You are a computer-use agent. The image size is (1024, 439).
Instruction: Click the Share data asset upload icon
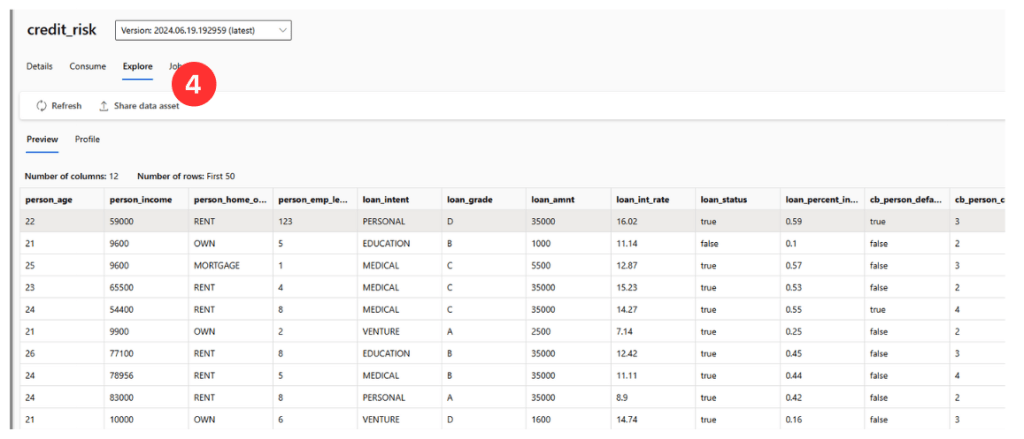pyautogui.click(x=103, y=106)
